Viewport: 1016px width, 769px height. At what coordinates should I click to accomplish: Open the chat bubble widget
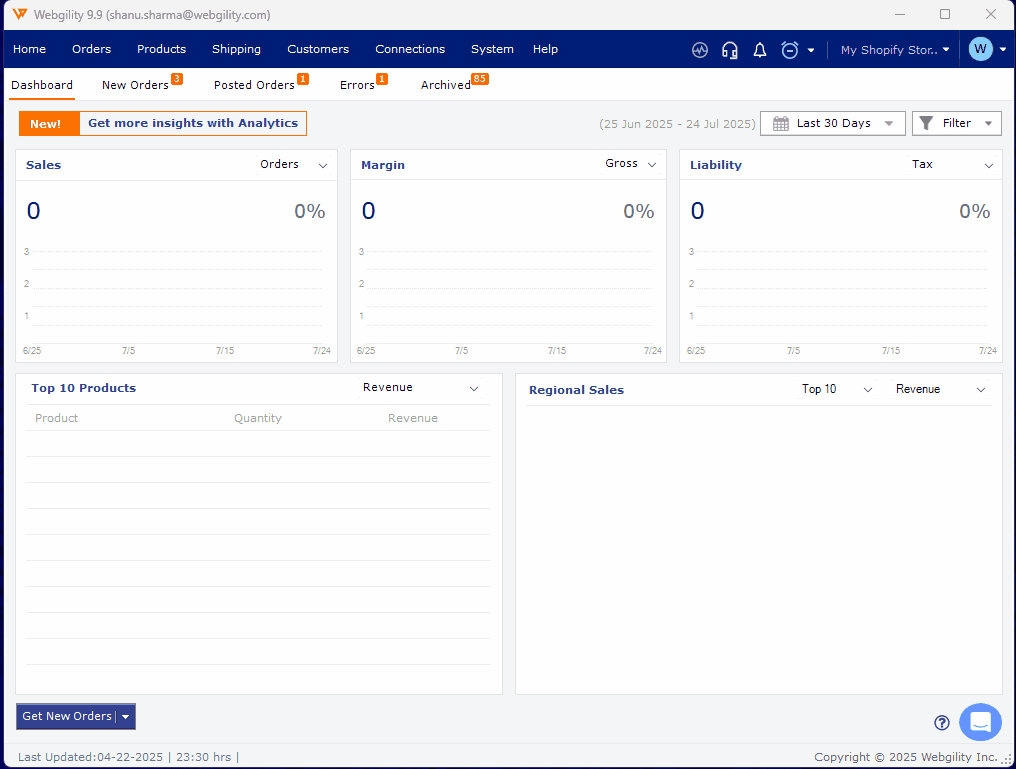pos(980,722)
